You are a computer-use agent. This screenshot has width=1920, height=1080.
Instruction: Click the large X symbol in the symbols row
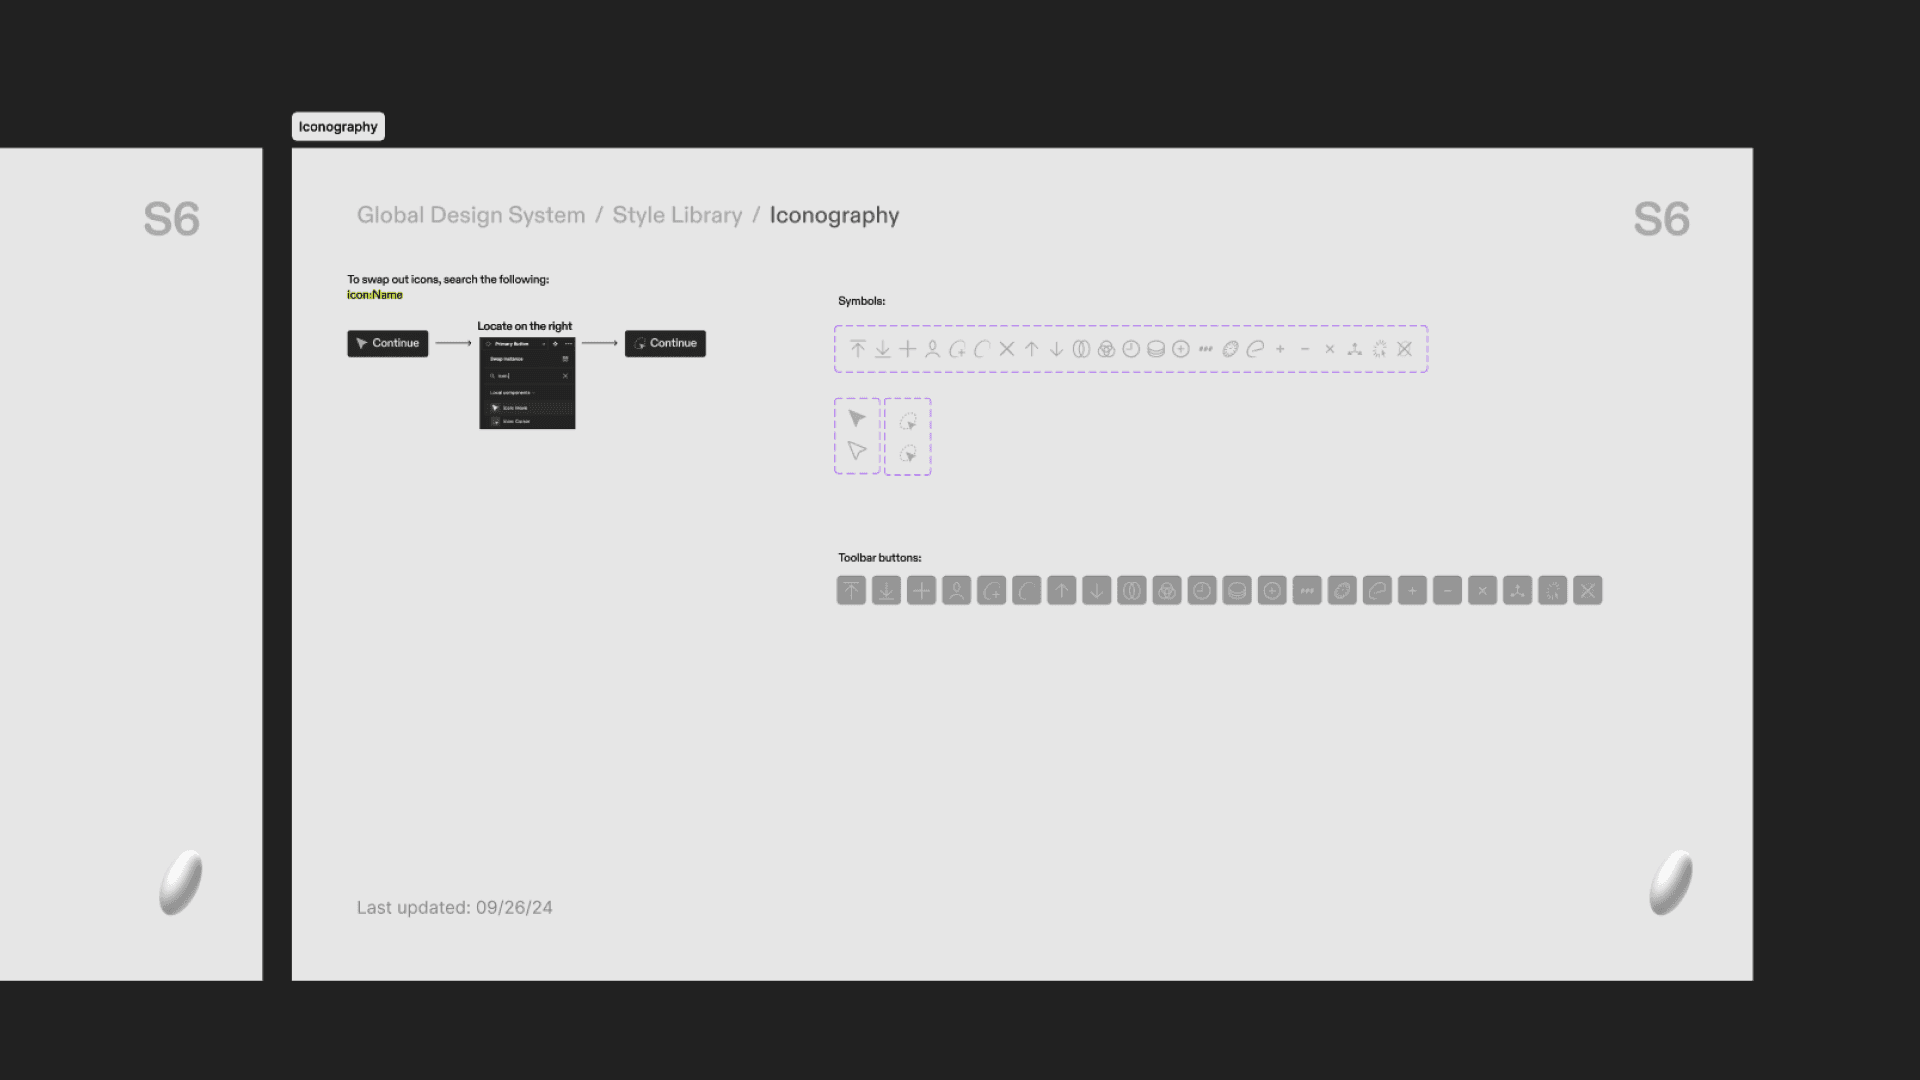click(x=1007, y=349)
